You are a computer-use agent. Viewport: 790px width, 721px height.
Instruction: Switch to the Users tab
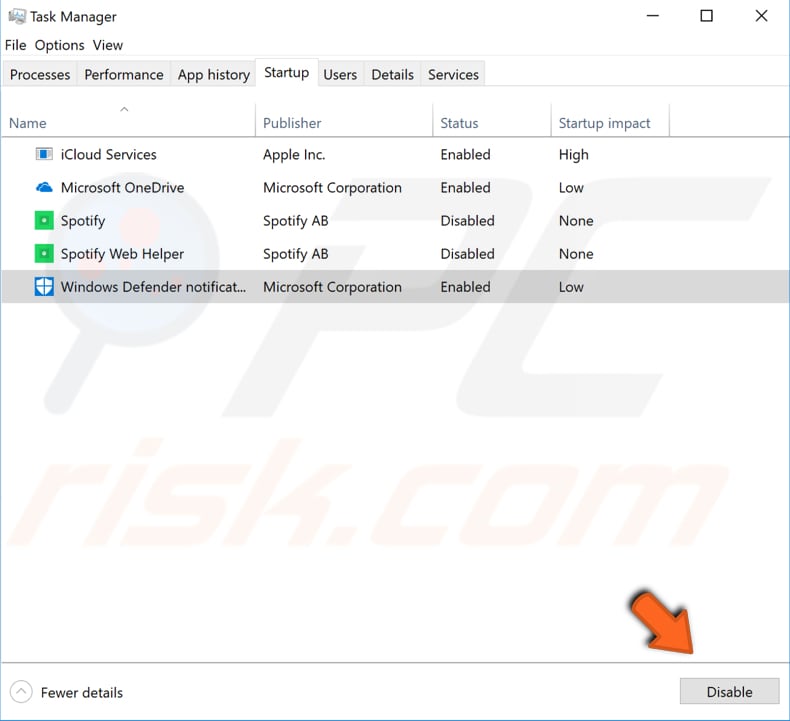[340, 75]
